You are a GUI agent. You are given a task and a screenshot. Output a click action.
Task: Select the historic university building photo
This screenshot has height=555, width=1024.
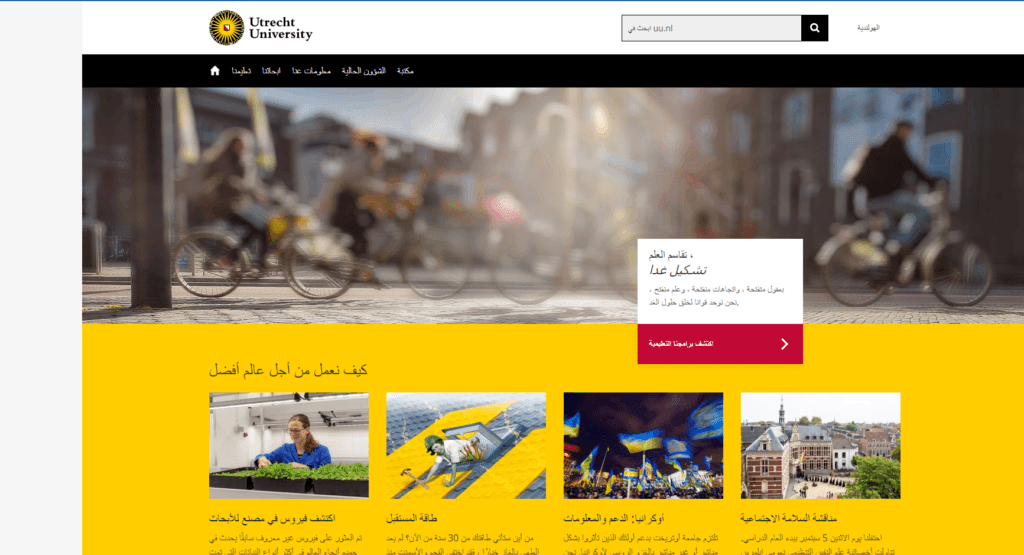pyautogui.click(x=820, y=445)
